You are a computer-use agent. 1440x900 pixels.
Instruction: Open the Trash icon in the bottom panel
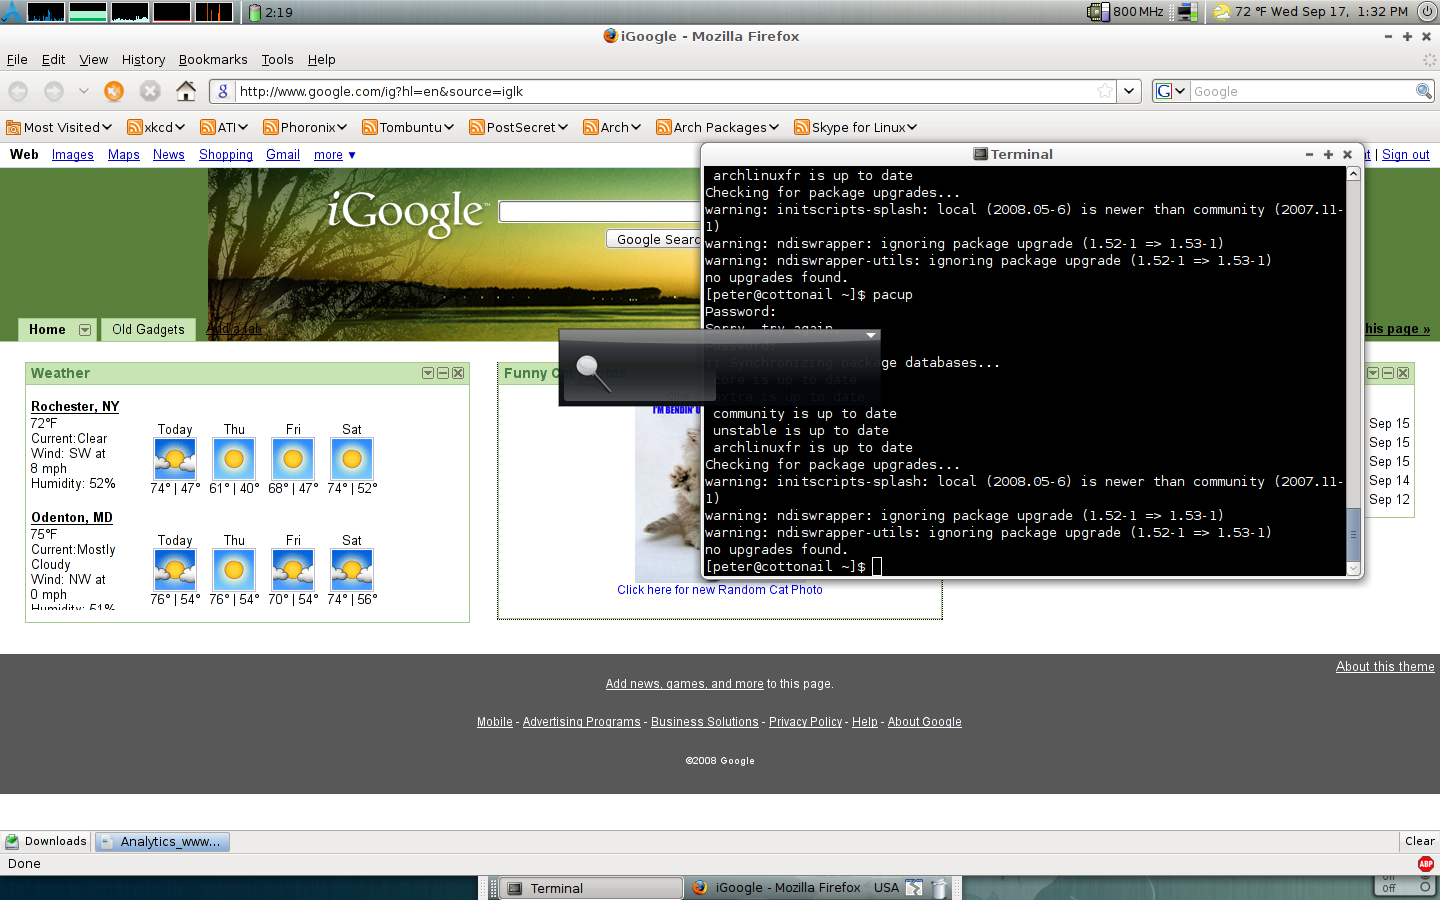(939, 888)
